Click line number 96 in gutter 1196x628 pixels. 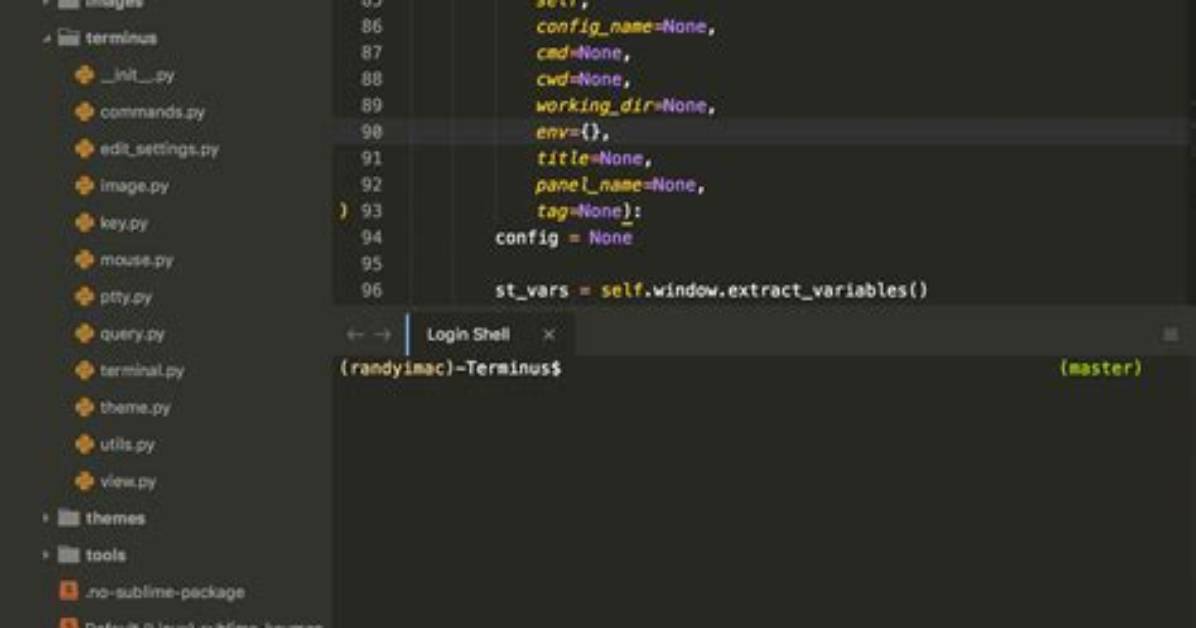pos(371,290)
